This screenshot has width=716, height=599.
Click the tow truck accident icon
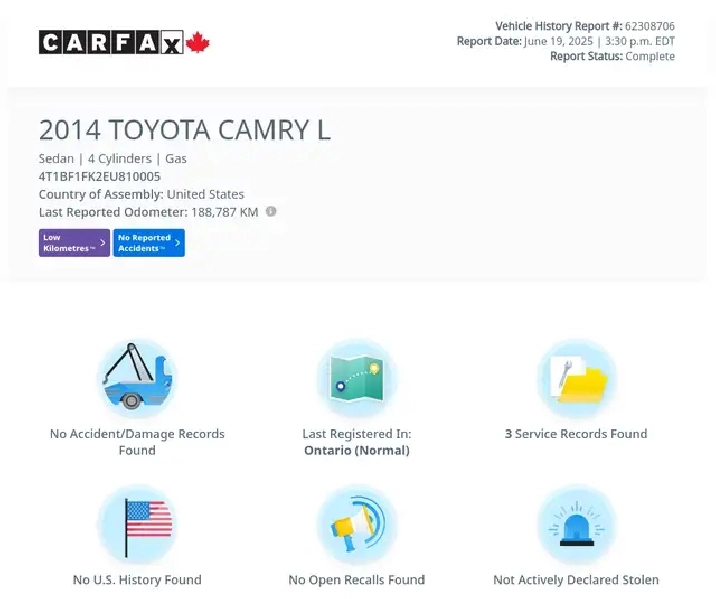(137, 378)
